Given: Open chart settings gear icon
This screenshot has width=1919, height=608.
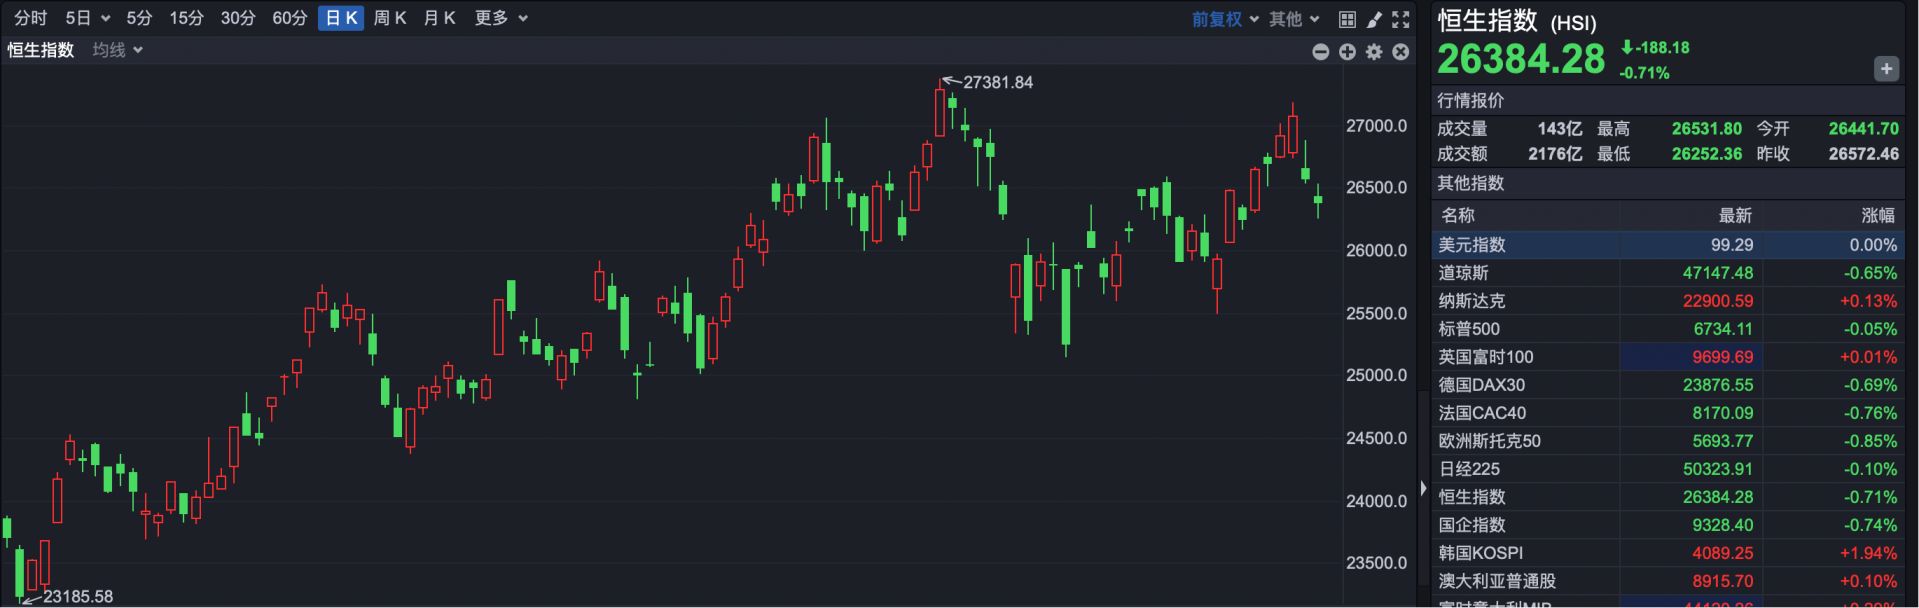Looking at the screenshot, I should [1374, 52].
